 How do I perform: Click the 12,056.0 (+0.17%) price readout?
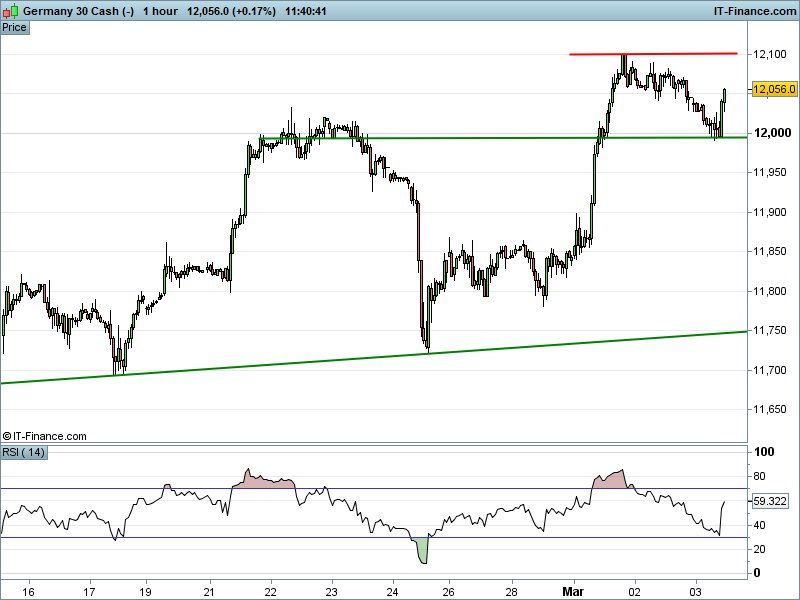click(231, 11)
